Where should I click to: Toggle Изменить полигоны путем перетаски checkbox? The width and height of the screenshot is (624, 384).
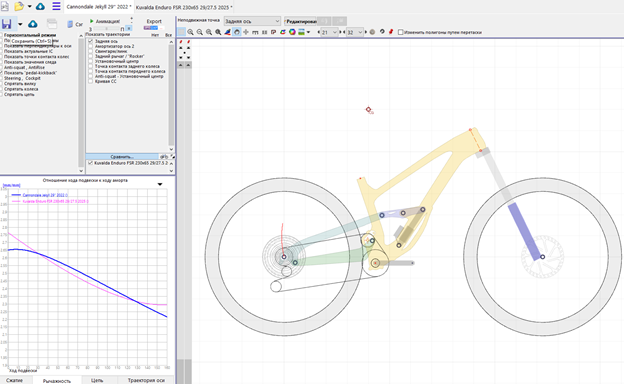coord(400,32)
